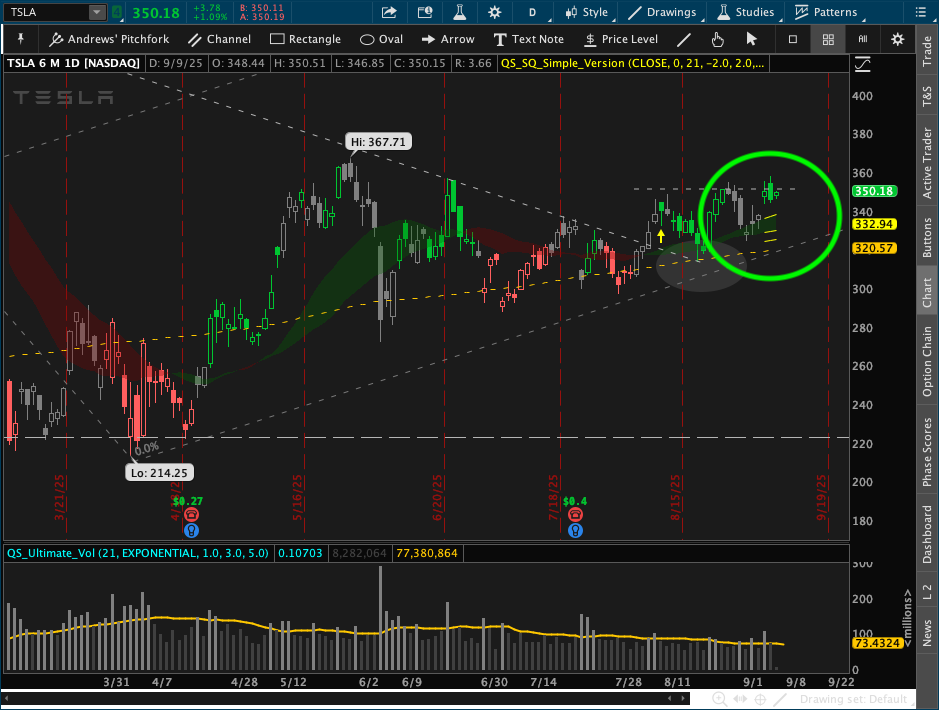Click the scroll right arrow at chart bottom
The width and height of the screenshot is (939, 710).
tap(683, 699)
